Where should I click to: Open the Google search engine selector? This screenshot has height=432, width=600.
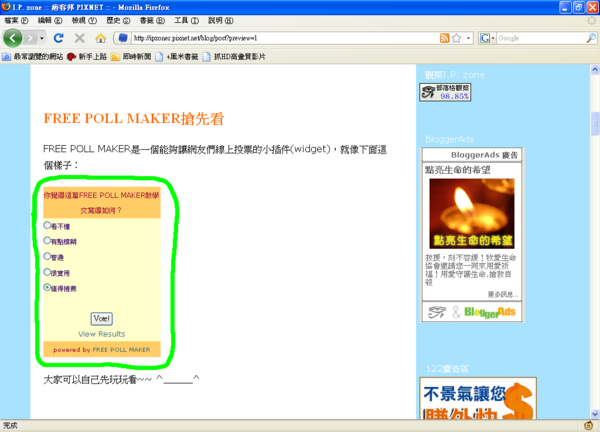[487, 38]
